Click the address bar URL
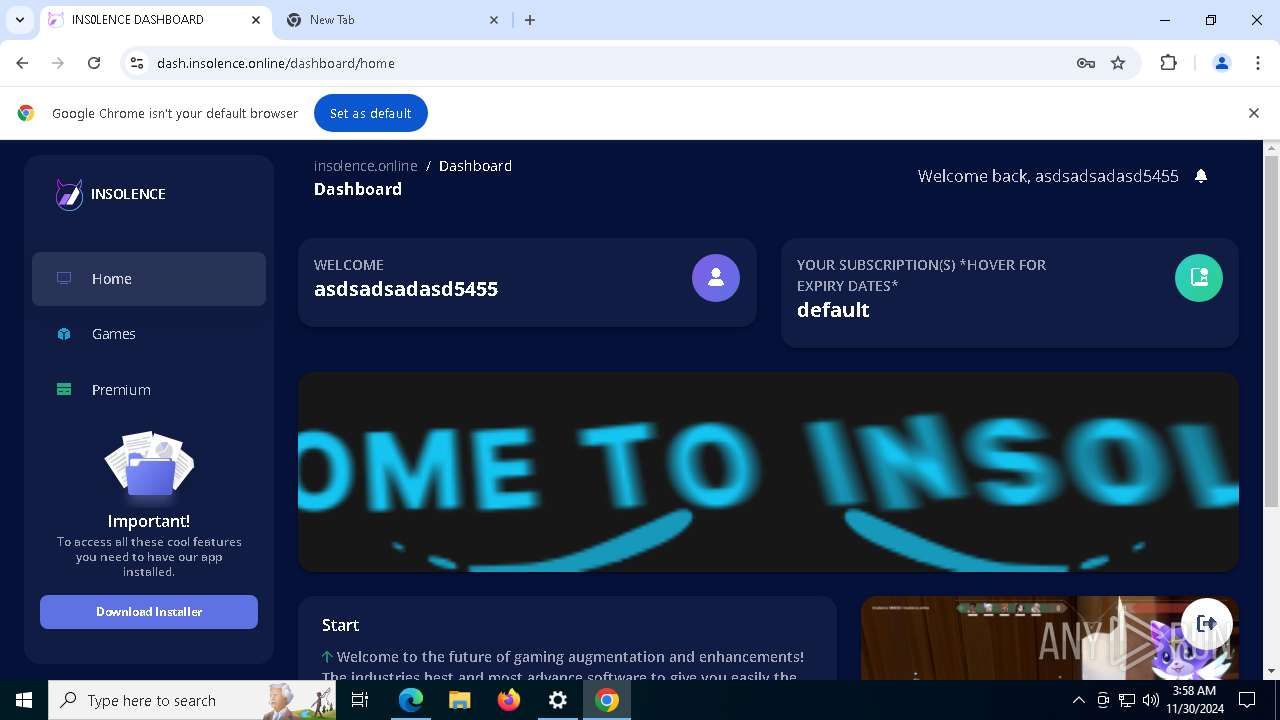The width and height of the screenshot is (1280, 720). [276, 63]
